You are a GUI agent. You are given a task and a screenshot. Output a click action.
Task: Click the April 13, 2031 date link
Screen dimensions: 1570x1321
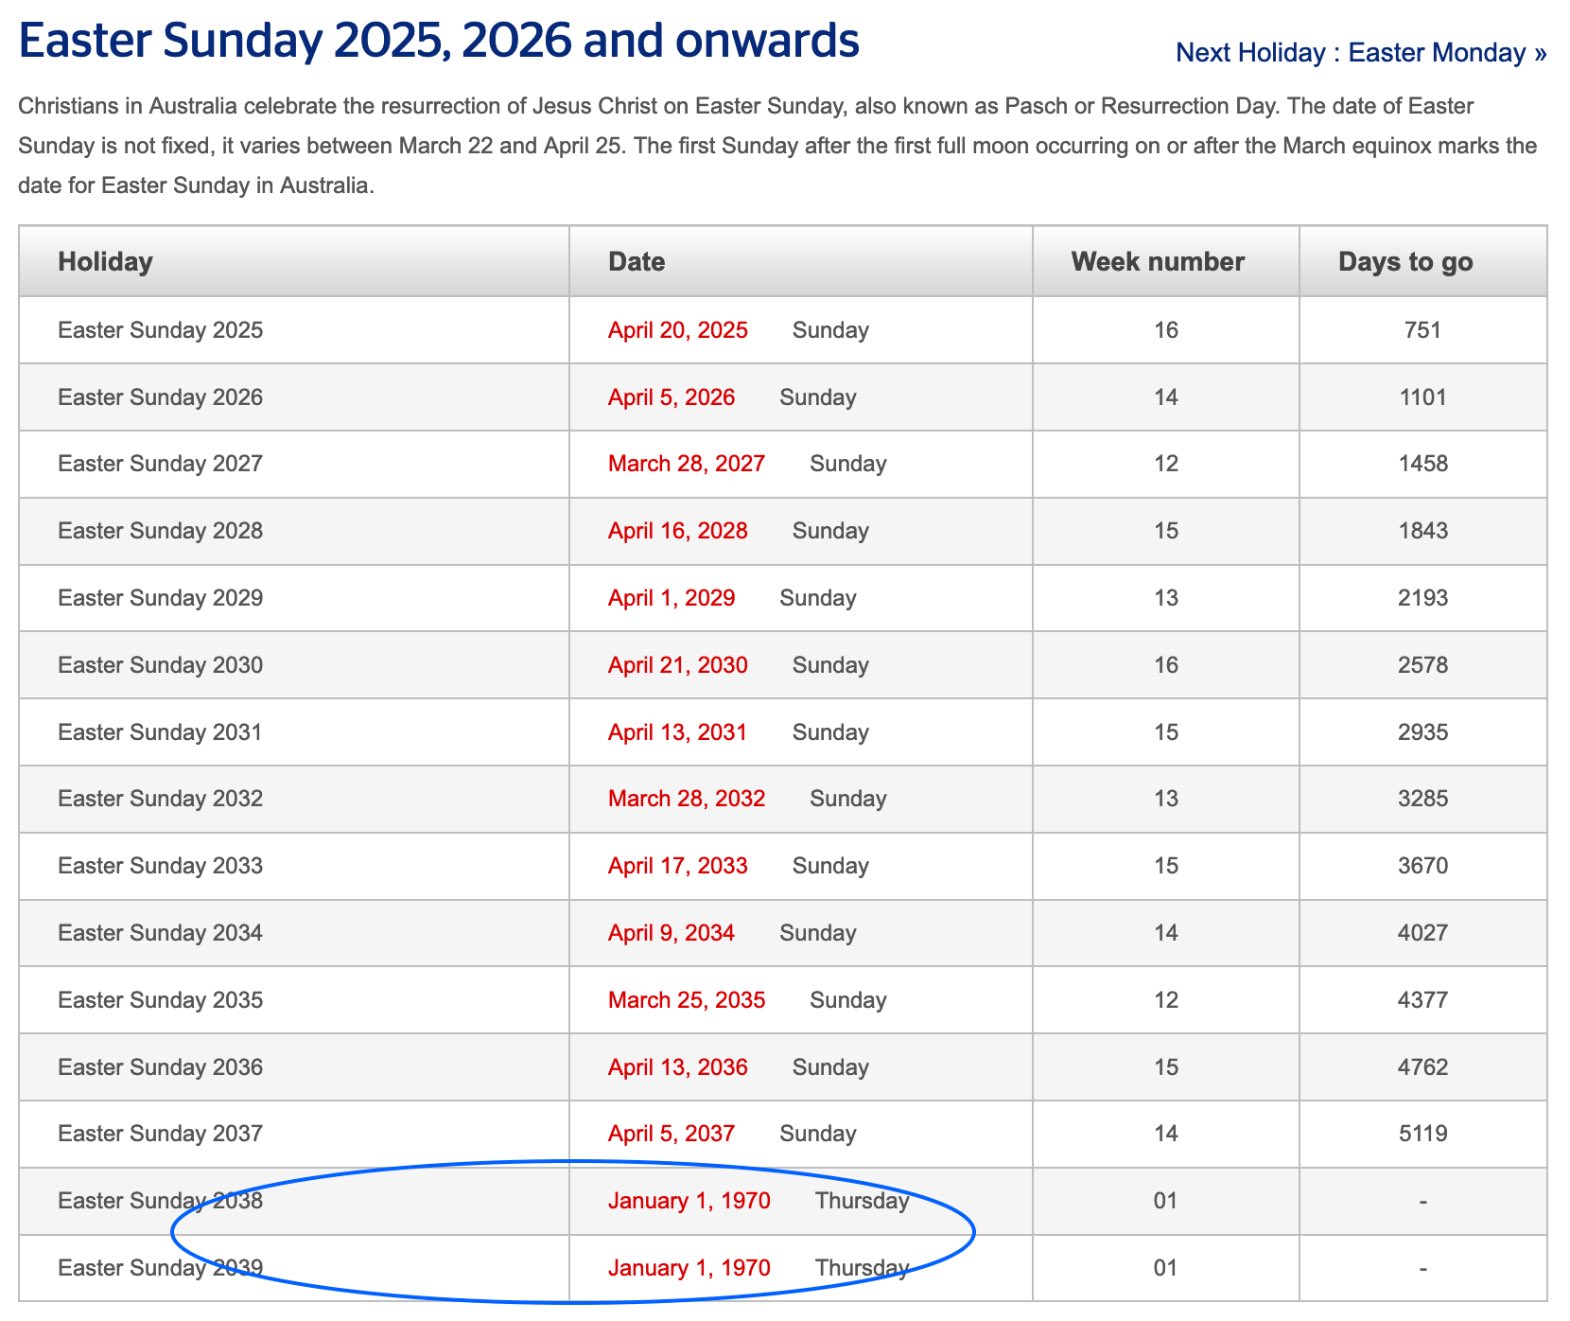pyautogui.click(x=677, y=732)
